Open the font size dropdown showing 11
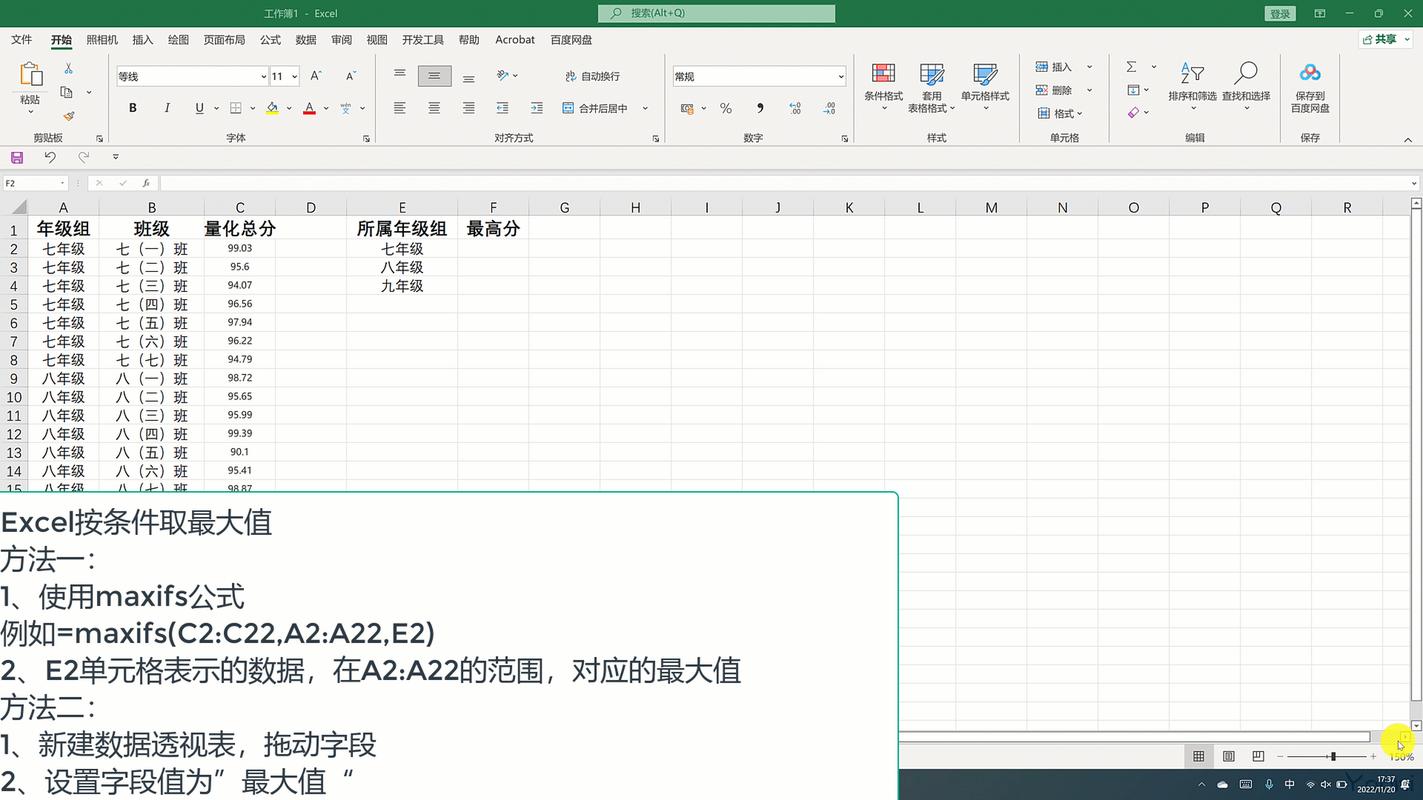1423x800 pixels. pyautogui.click(x=294, y=77)
